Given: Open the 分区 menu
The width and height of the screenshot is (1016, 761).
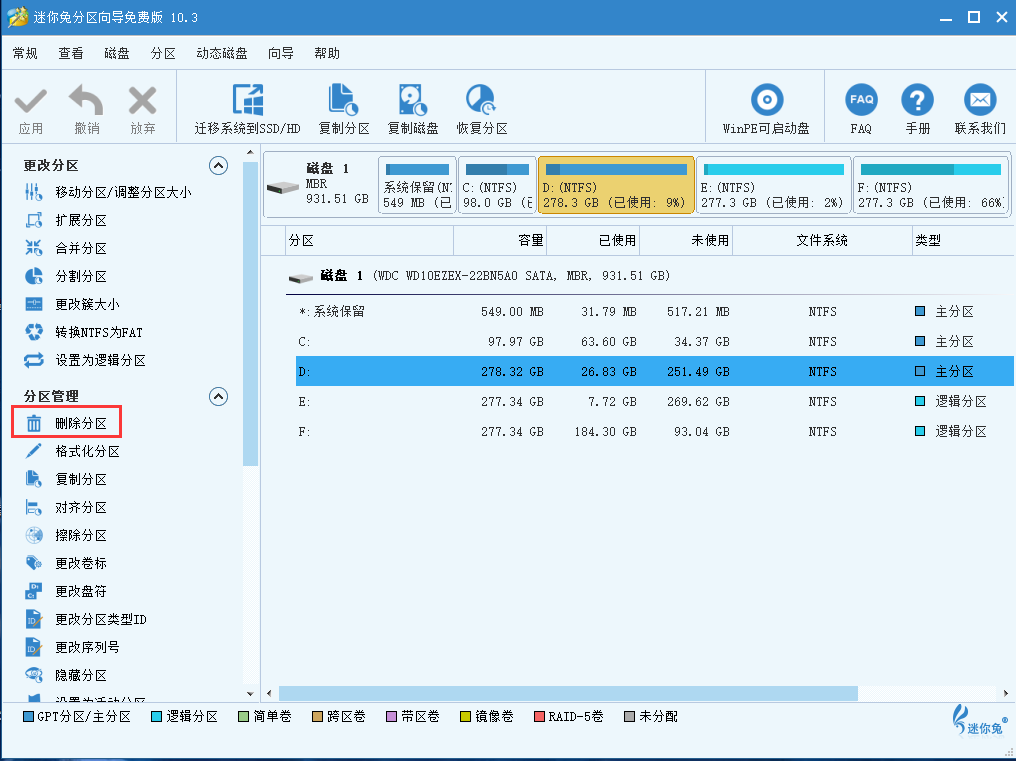Looking at the screenshot, I should 163,53.
